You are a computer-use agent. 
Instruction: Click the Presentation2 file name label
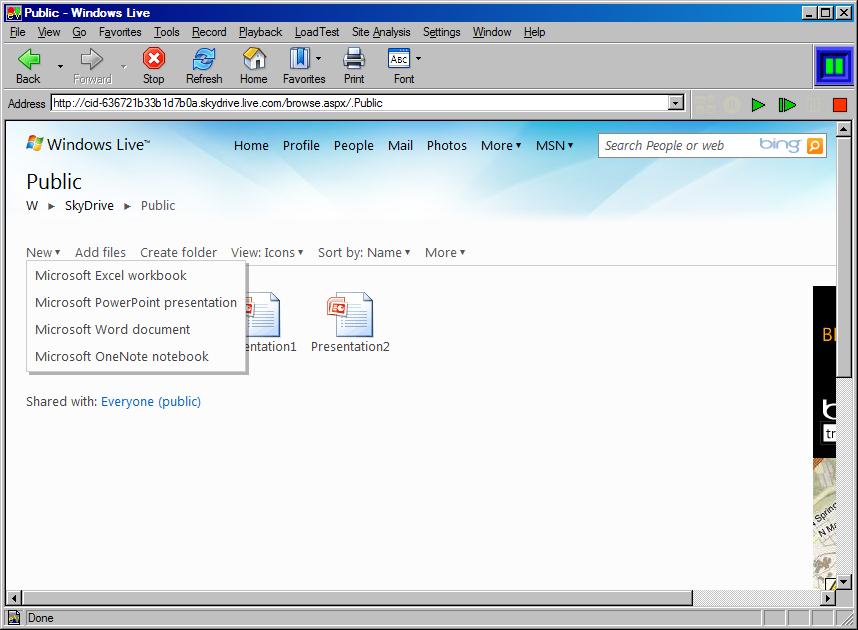[x=350, y=346]
